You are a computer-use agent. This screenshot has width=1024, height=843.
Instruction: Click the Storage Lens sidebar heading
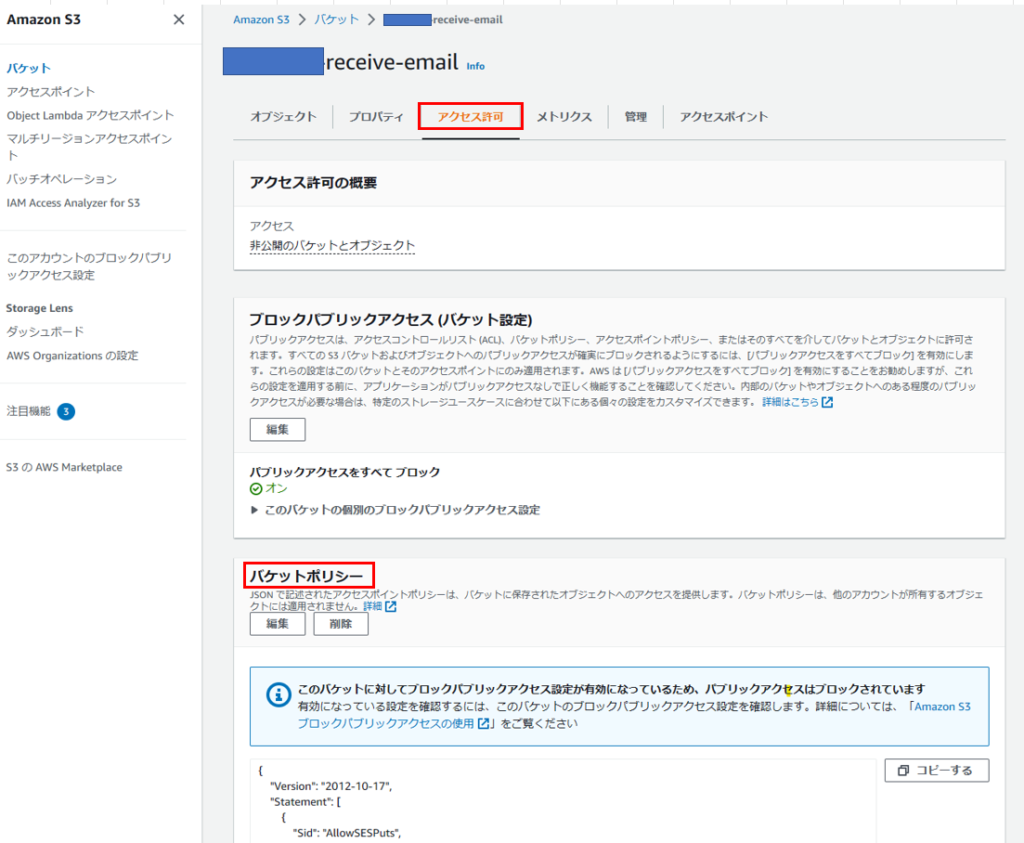click(x=40, y=308)
